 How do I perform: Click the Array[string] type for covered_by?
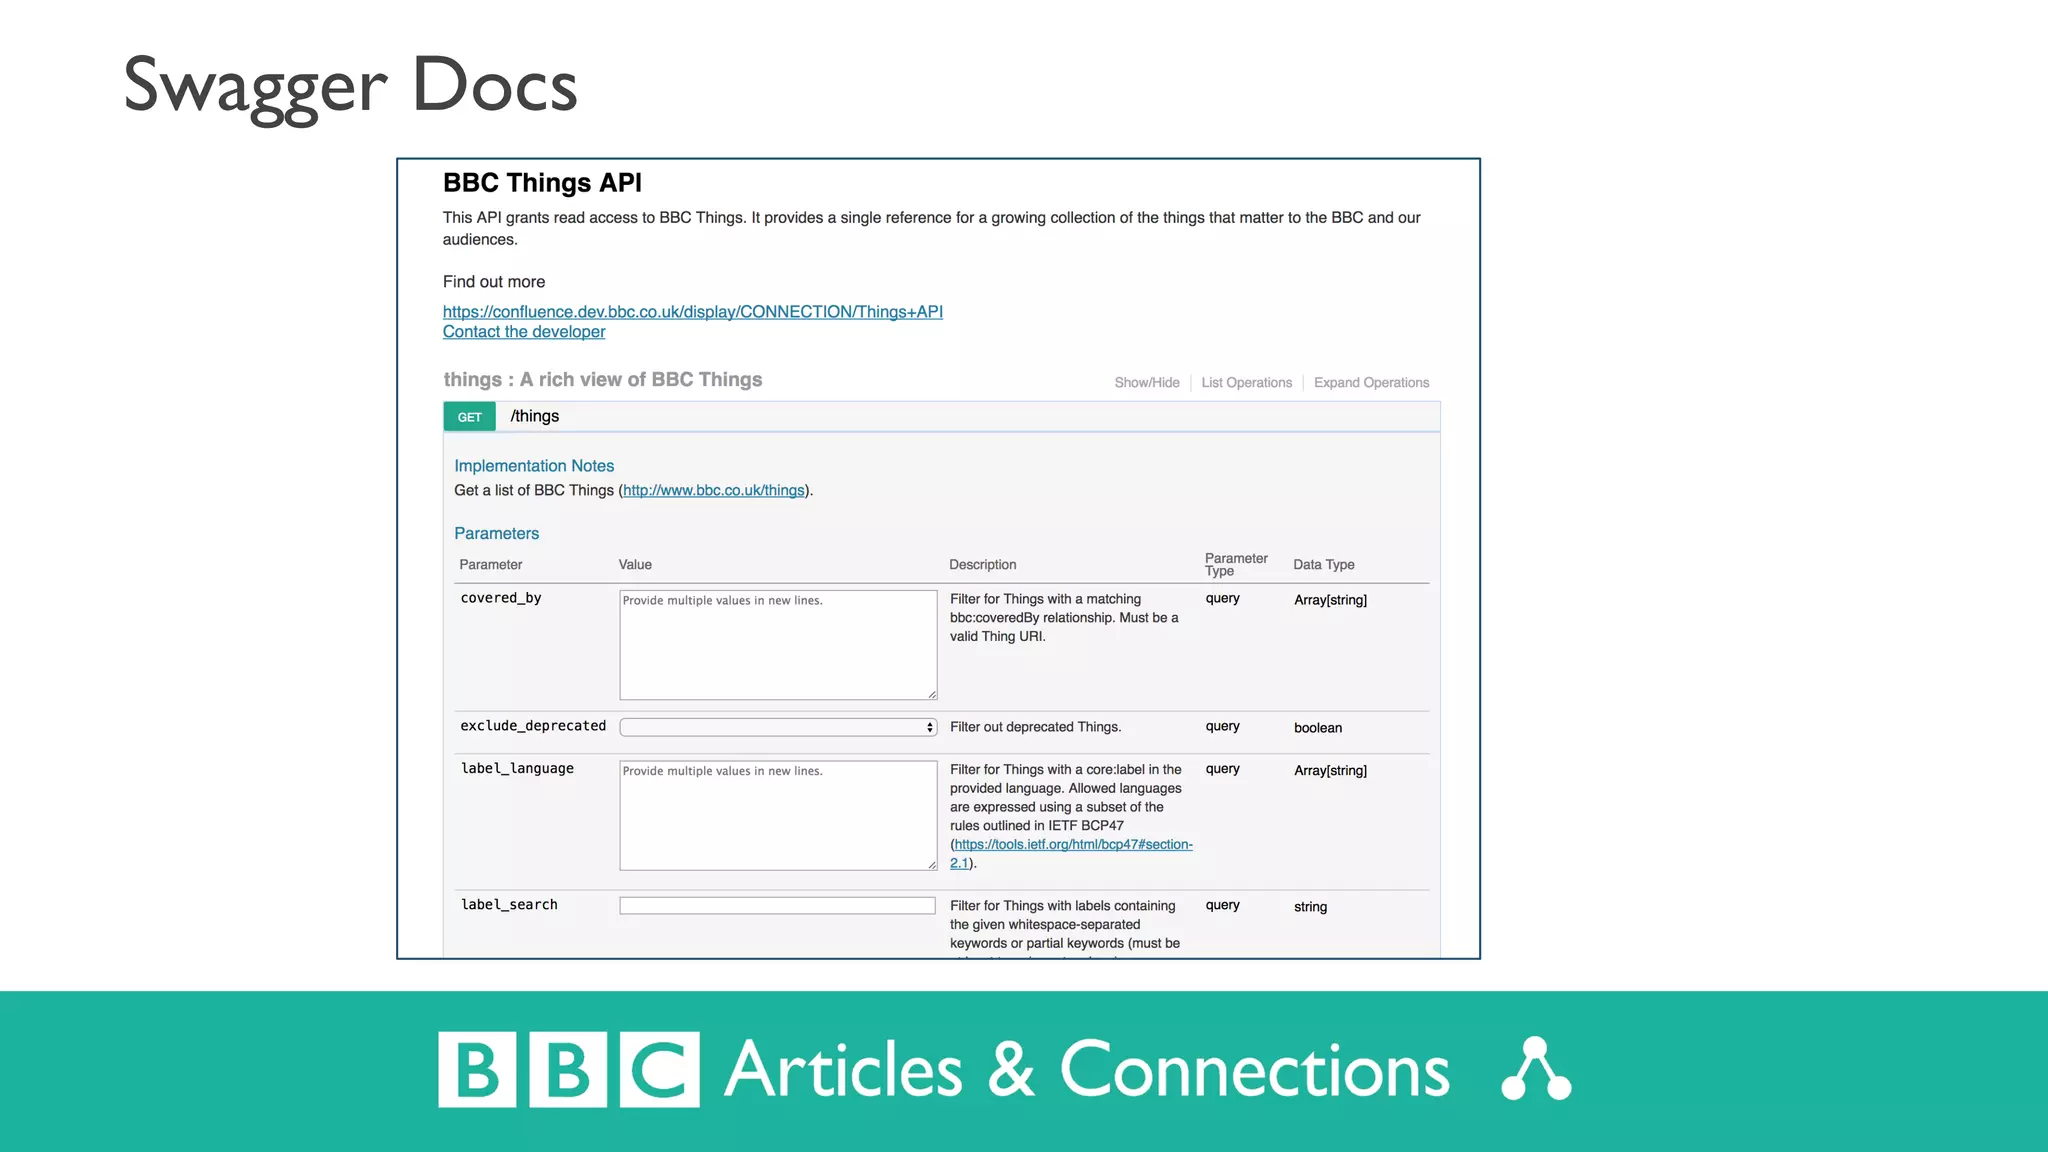1330,600
